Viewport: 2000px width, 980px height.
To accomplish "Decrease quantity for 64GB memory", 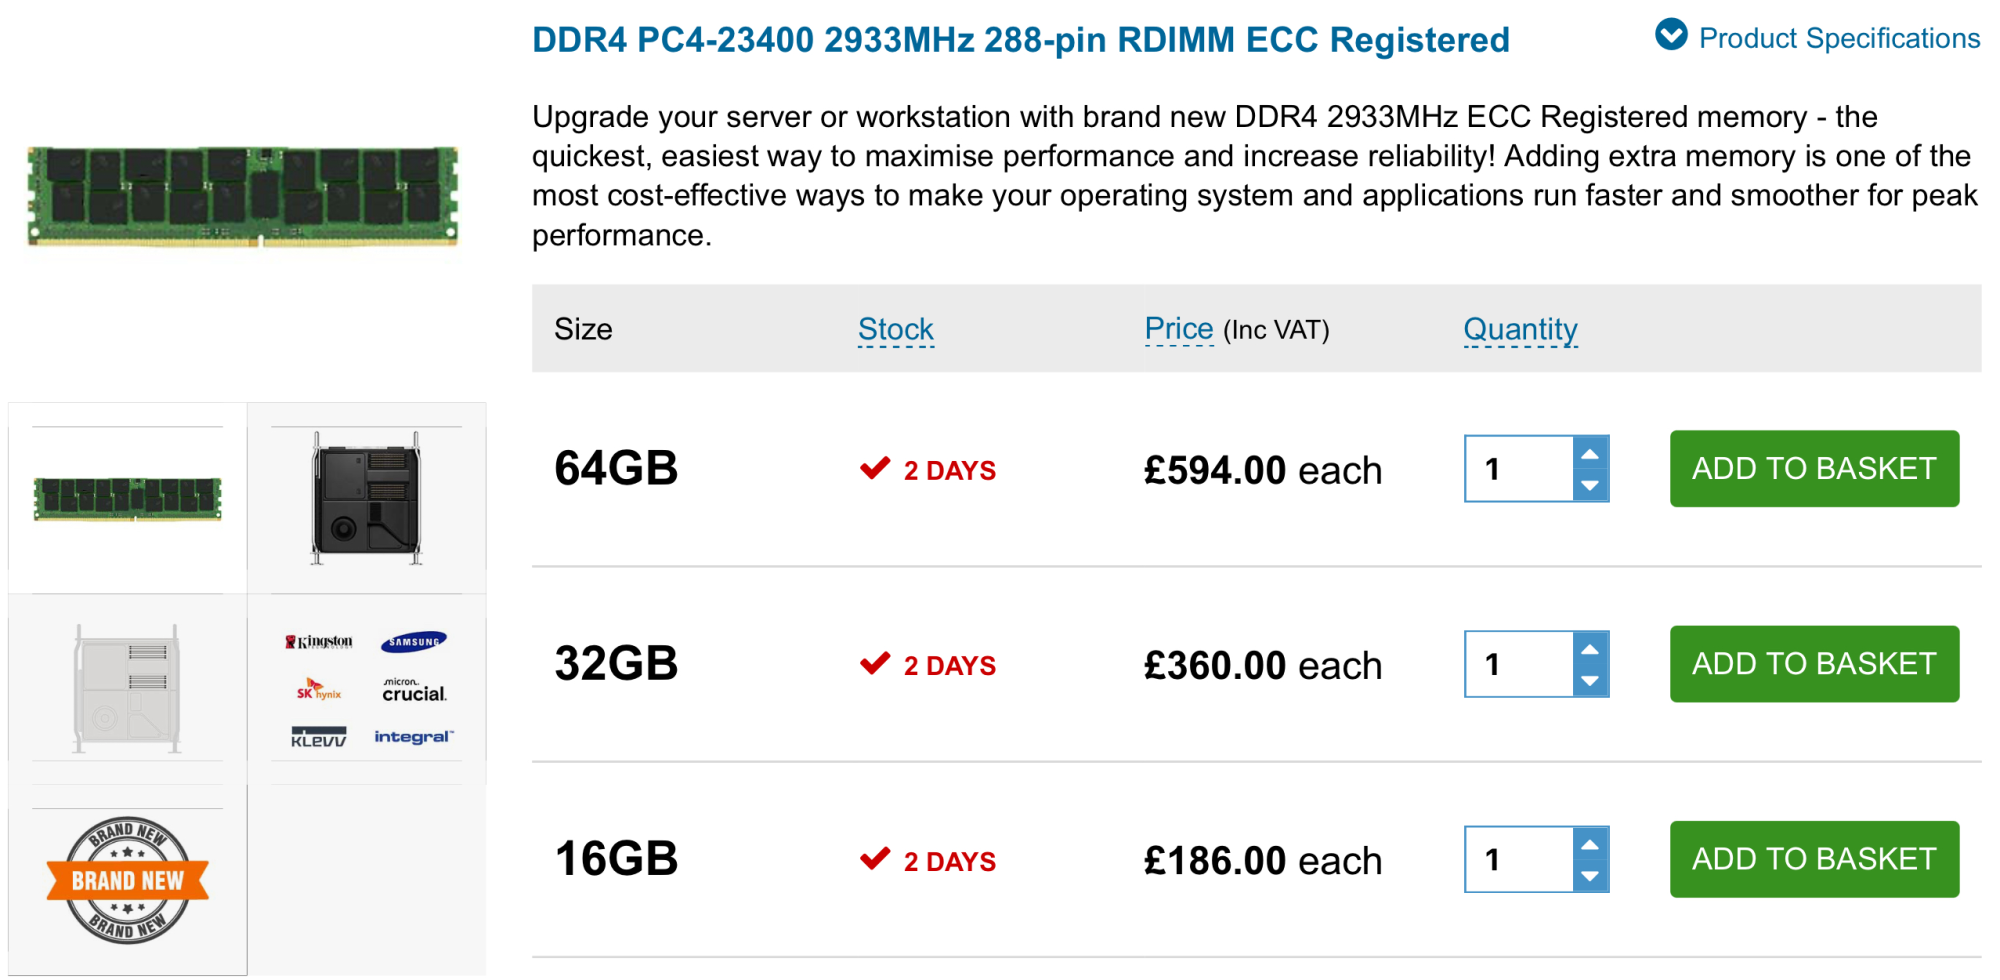I will [x=1590, y=485].
